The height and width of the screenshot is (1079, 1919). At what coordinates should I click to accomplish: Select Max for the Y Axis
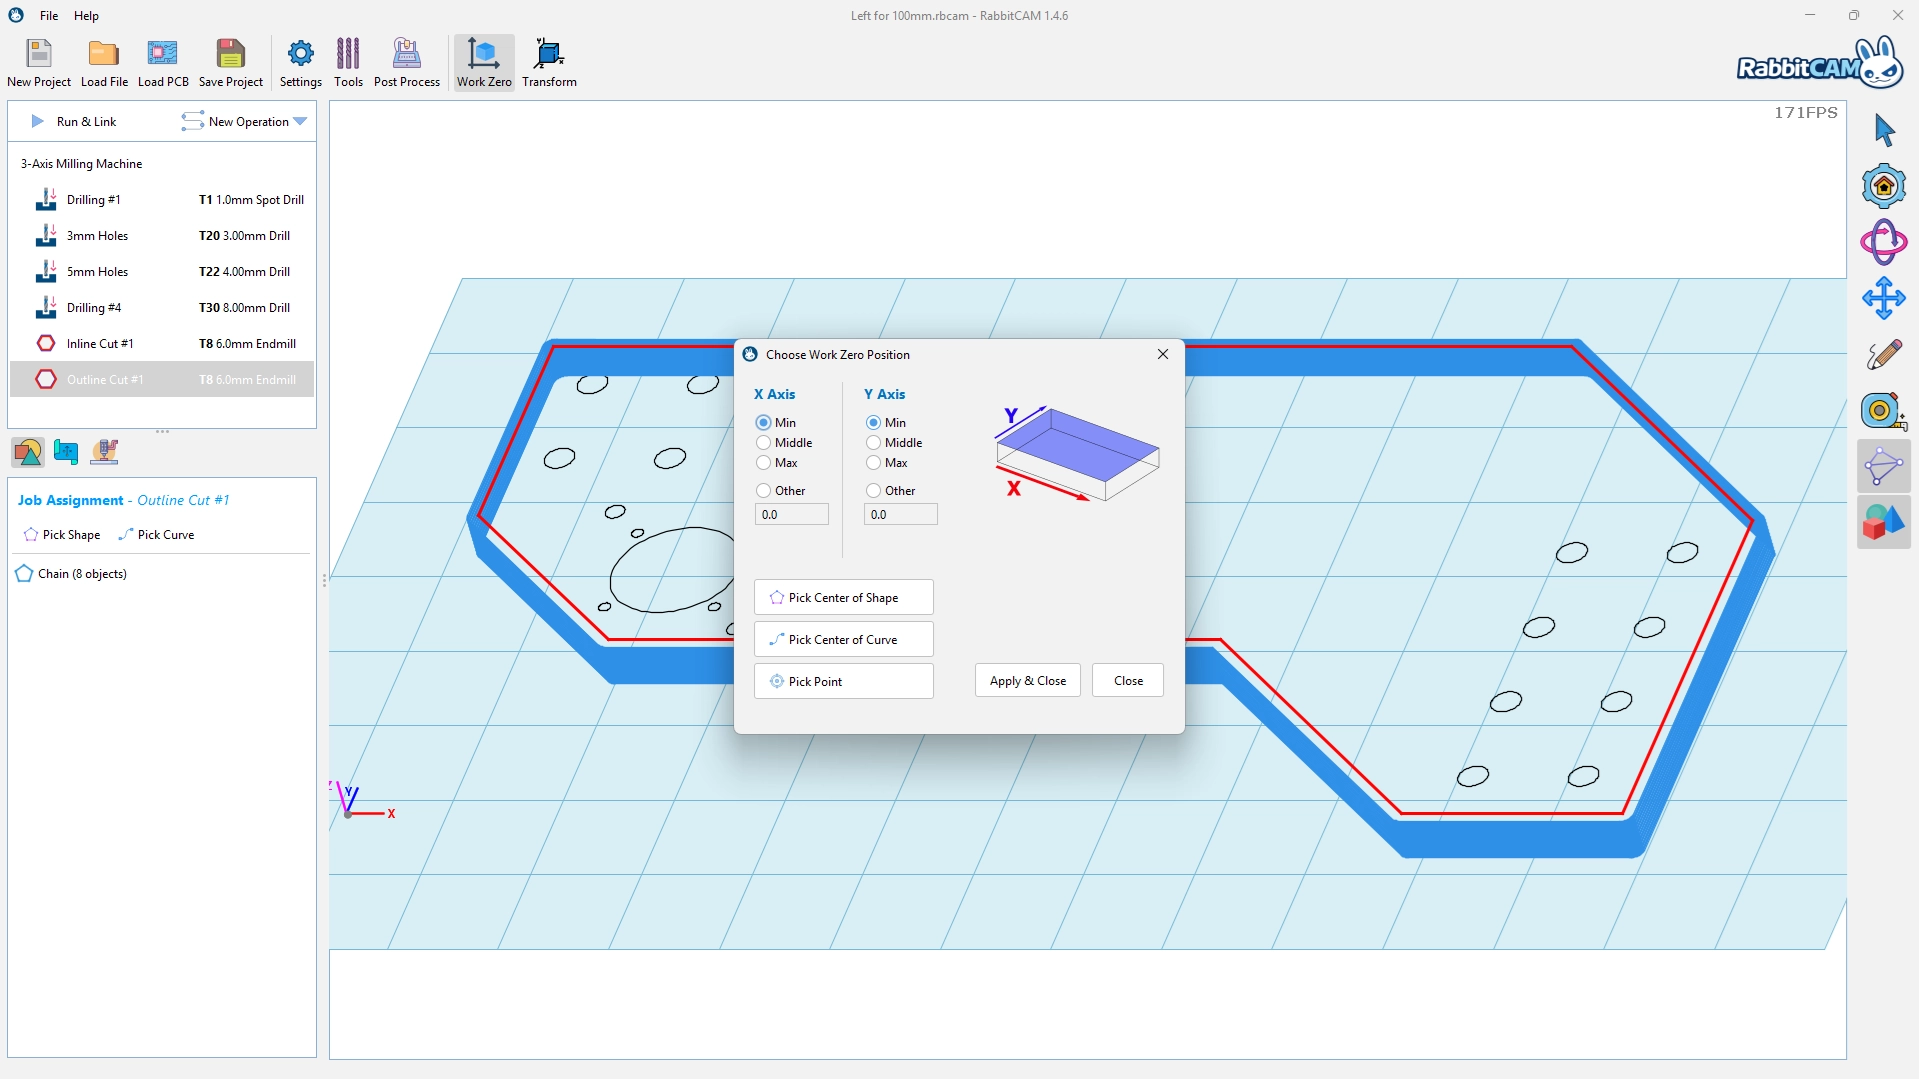874,463
